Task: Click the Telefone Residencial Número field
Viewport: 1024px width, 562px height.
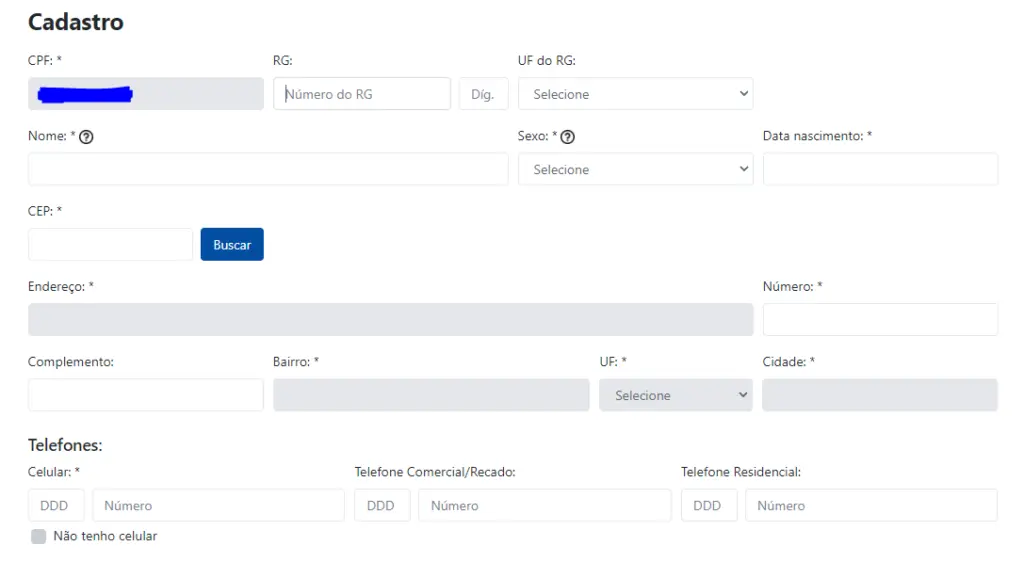Action: (x=870, y=505)
